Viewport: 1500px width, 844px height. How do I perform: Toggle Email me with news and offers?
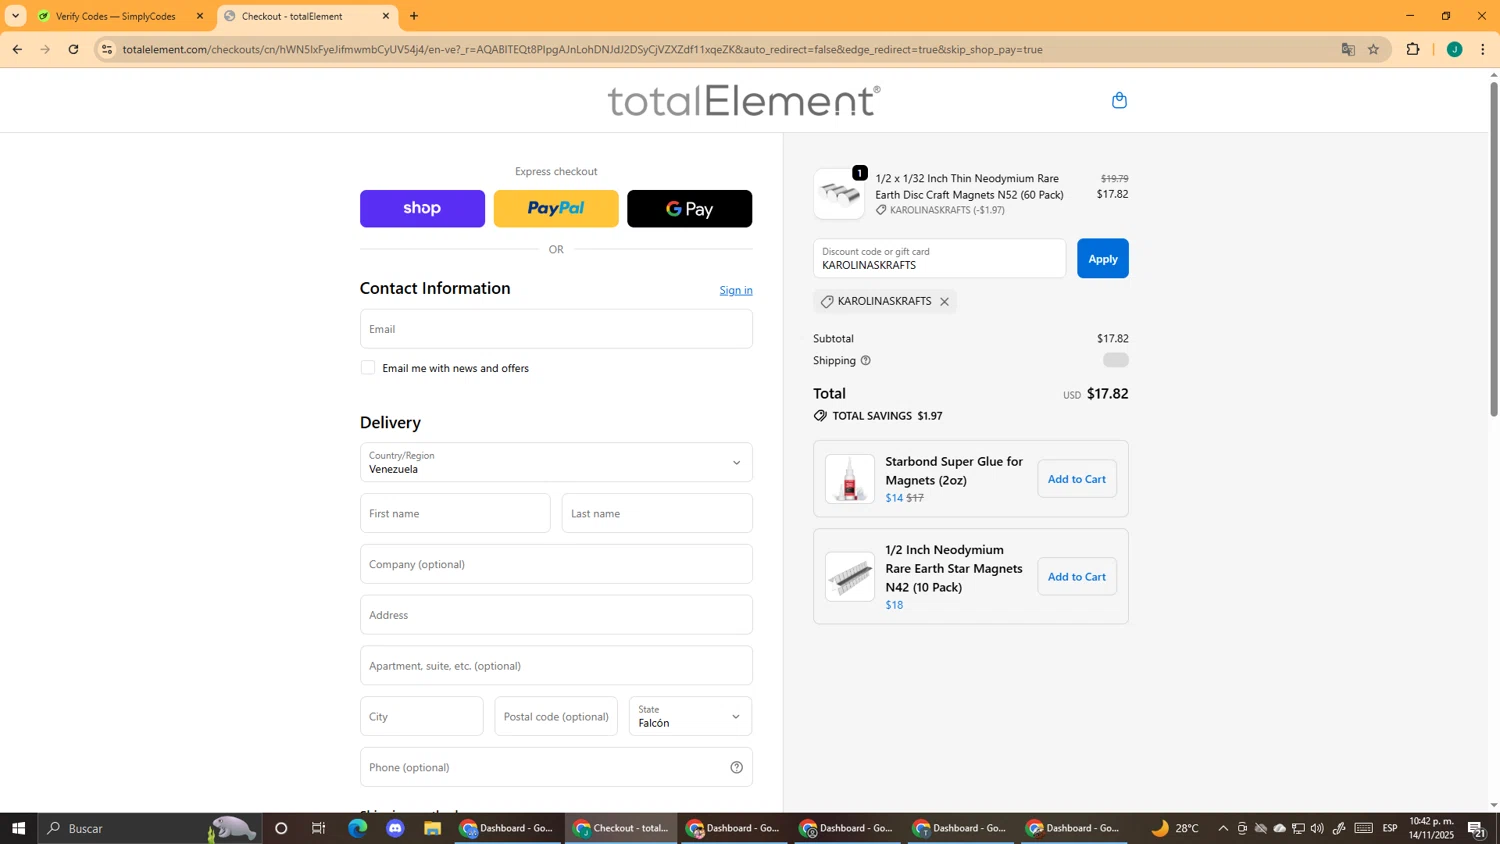pos(368,368)
